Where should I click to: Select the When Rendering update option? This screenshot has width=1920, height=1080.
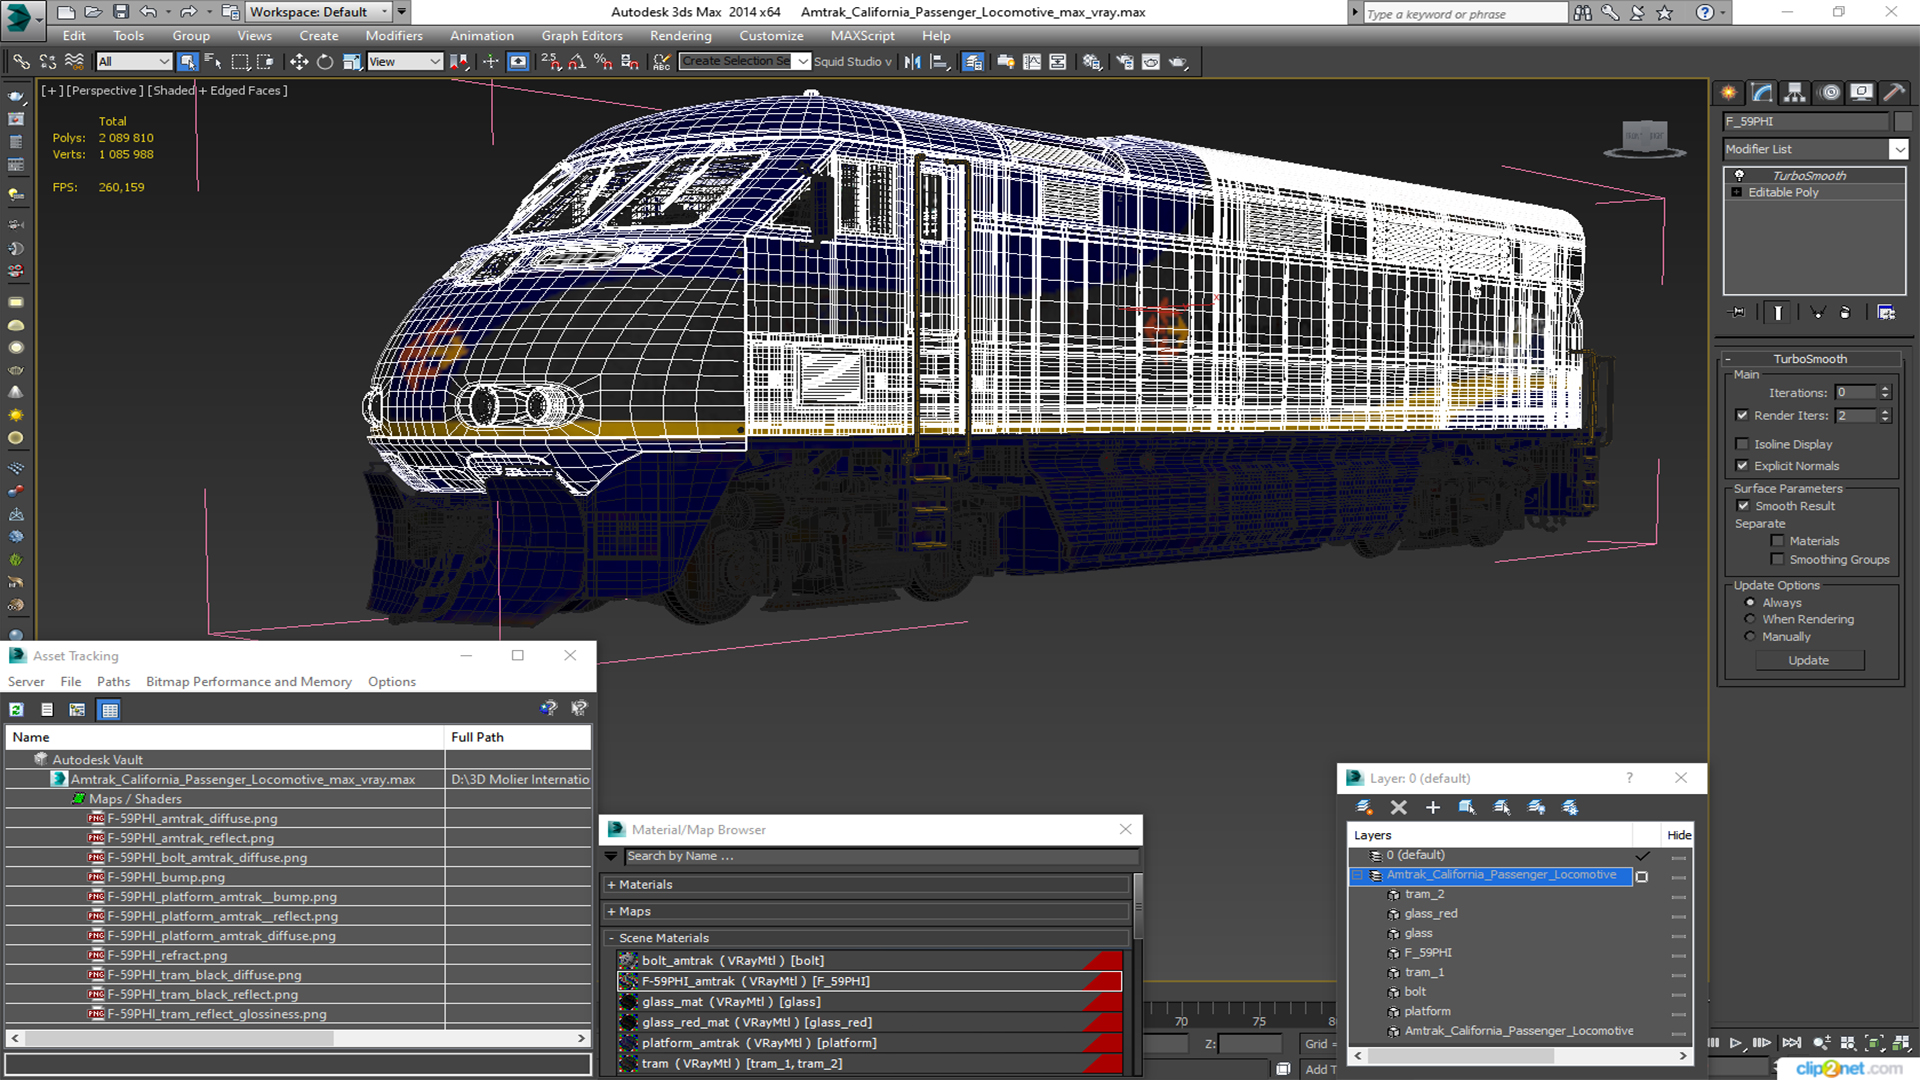pyautogui.click(x=1750, y=620)
